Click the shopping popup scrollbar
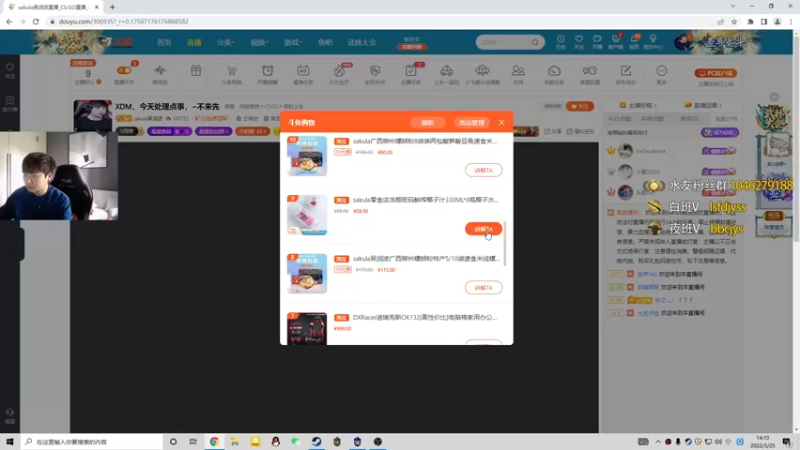The height and width of the screenshot is (450, 800). pos(505,243)
